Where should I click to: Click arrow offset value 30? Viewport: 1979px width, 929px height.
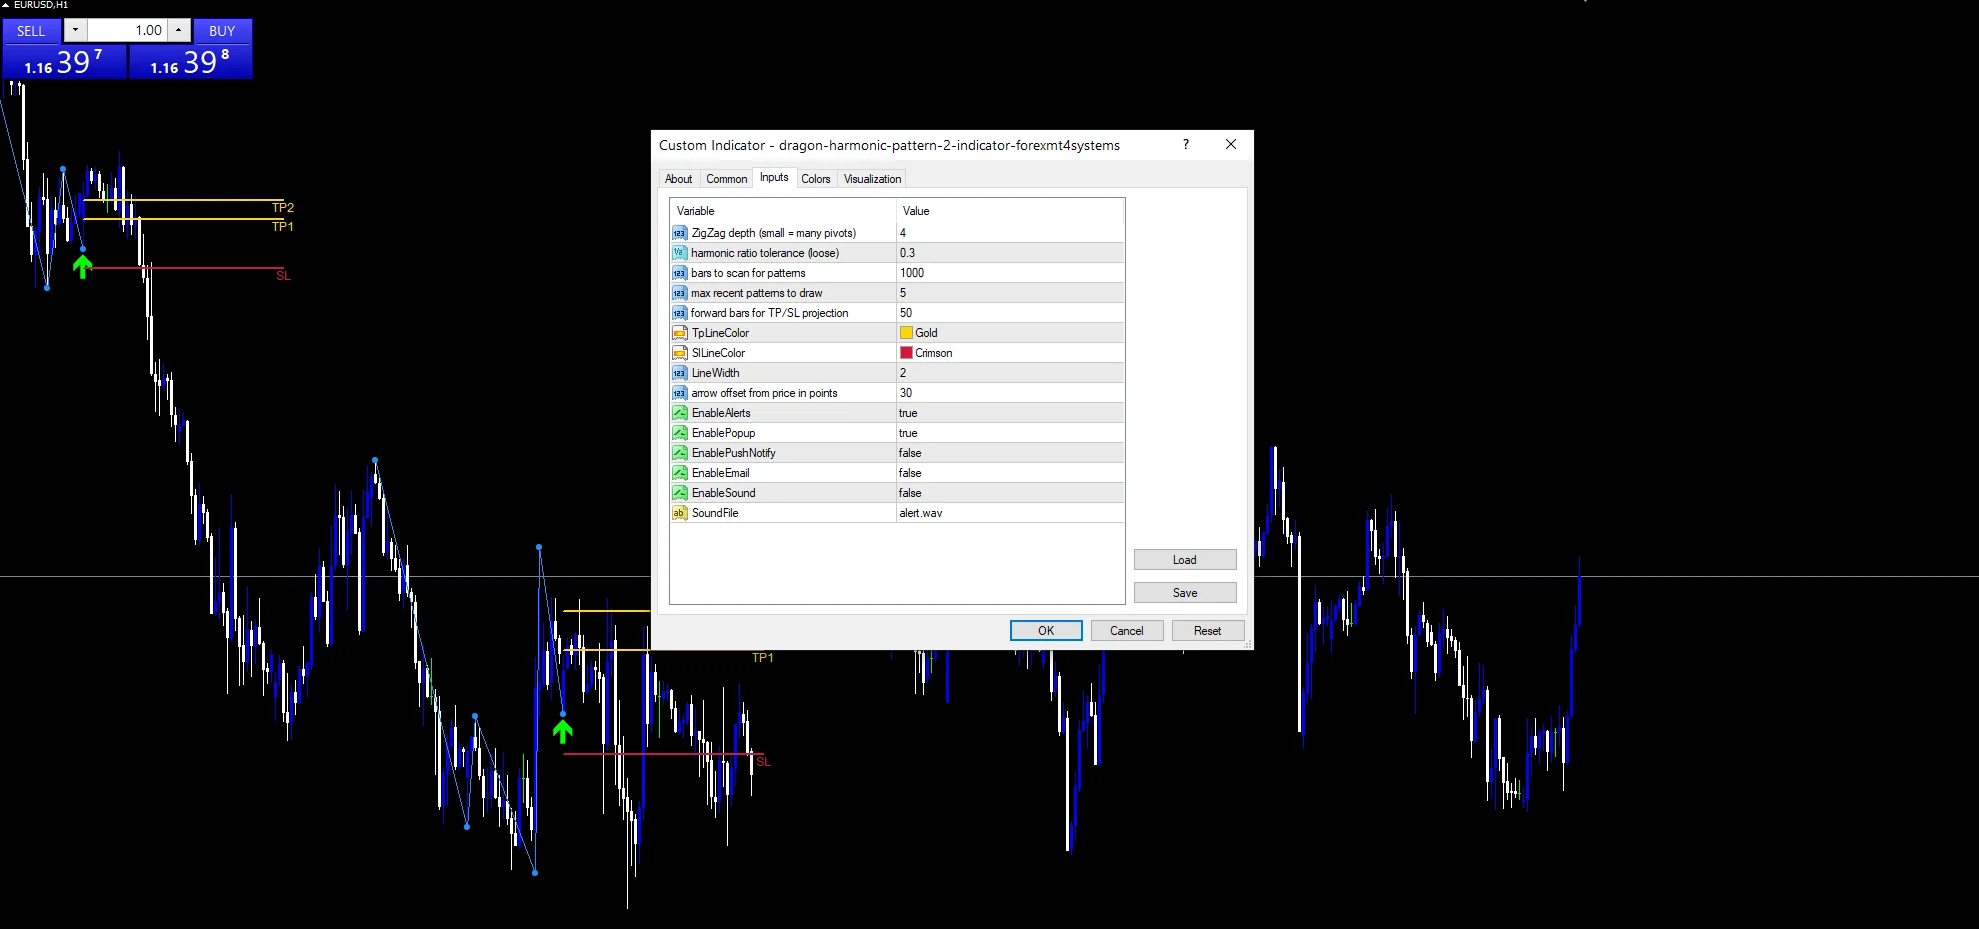[x=1010, y=393]
